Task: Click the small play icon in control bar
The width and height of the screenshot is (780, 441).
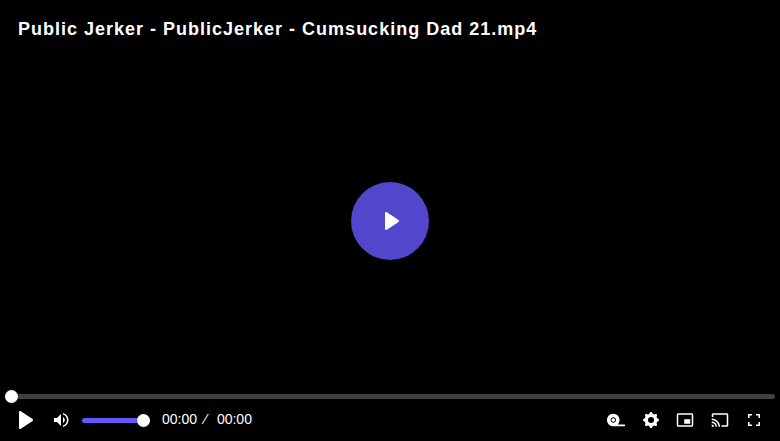Action: click(x=25, y=420)
